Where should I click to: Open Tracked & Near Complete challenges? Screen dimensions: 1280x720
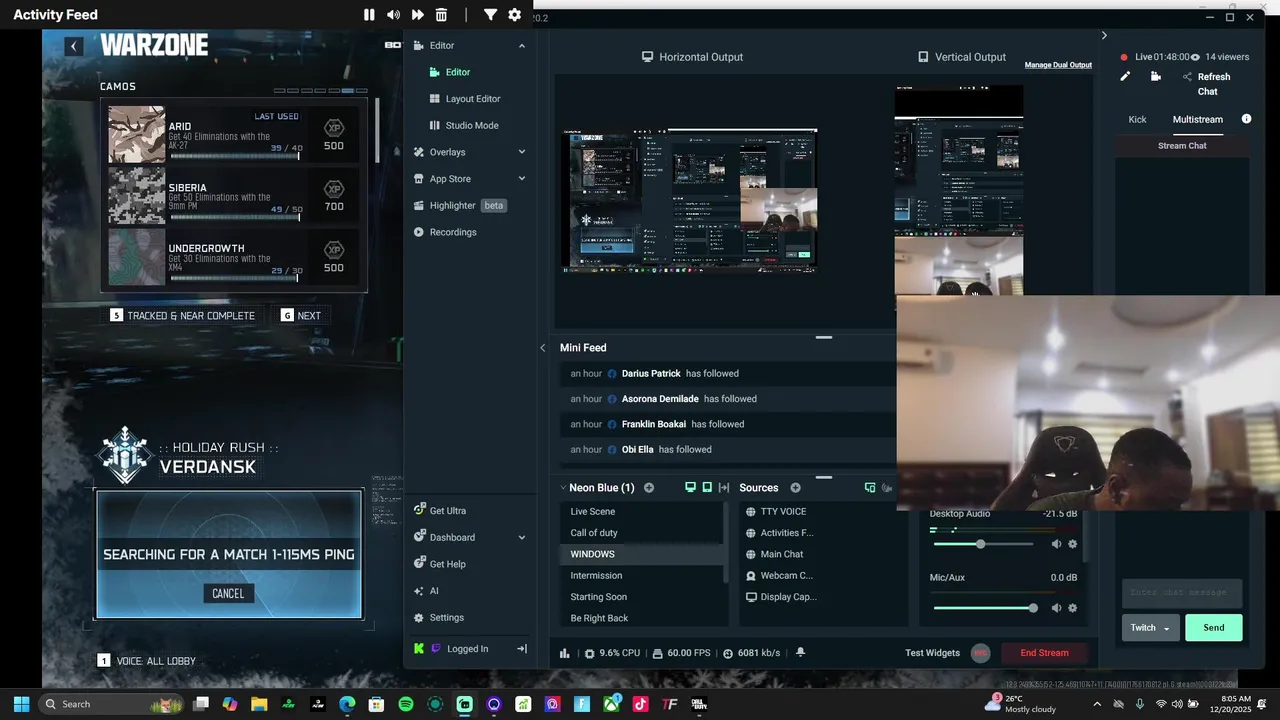183,315
